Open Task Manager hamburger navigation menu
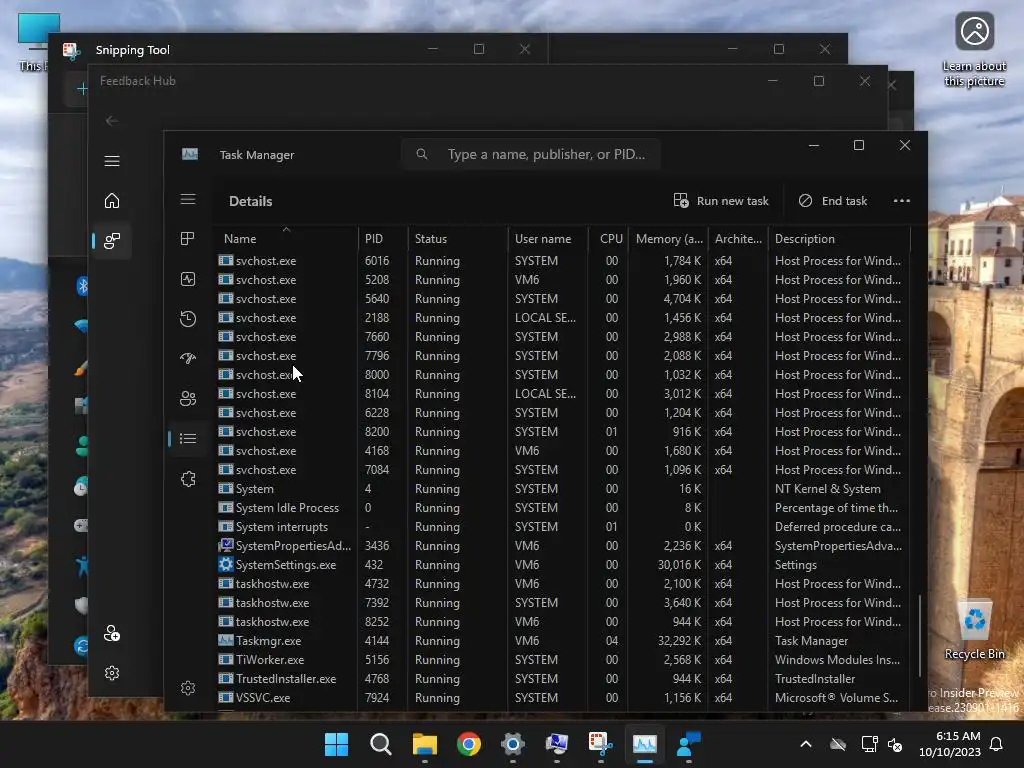 [x=188, y=199]
